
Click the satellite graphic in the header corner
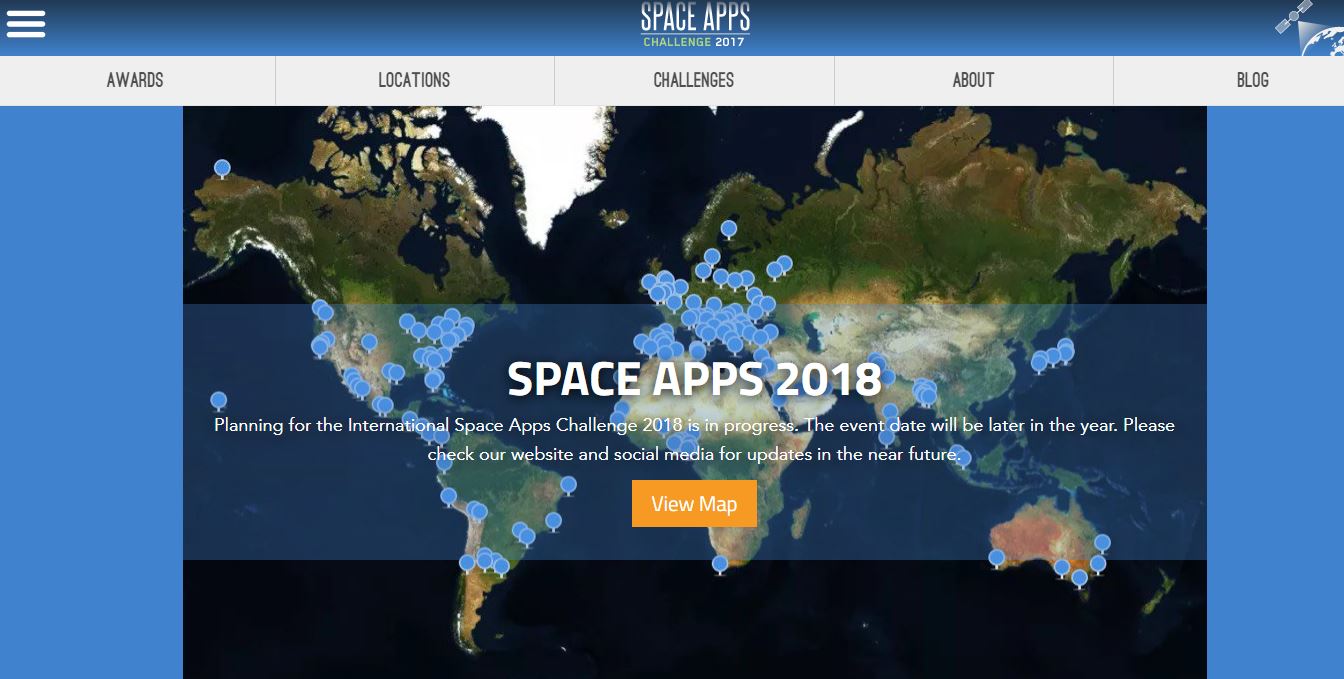[1309, 28]
